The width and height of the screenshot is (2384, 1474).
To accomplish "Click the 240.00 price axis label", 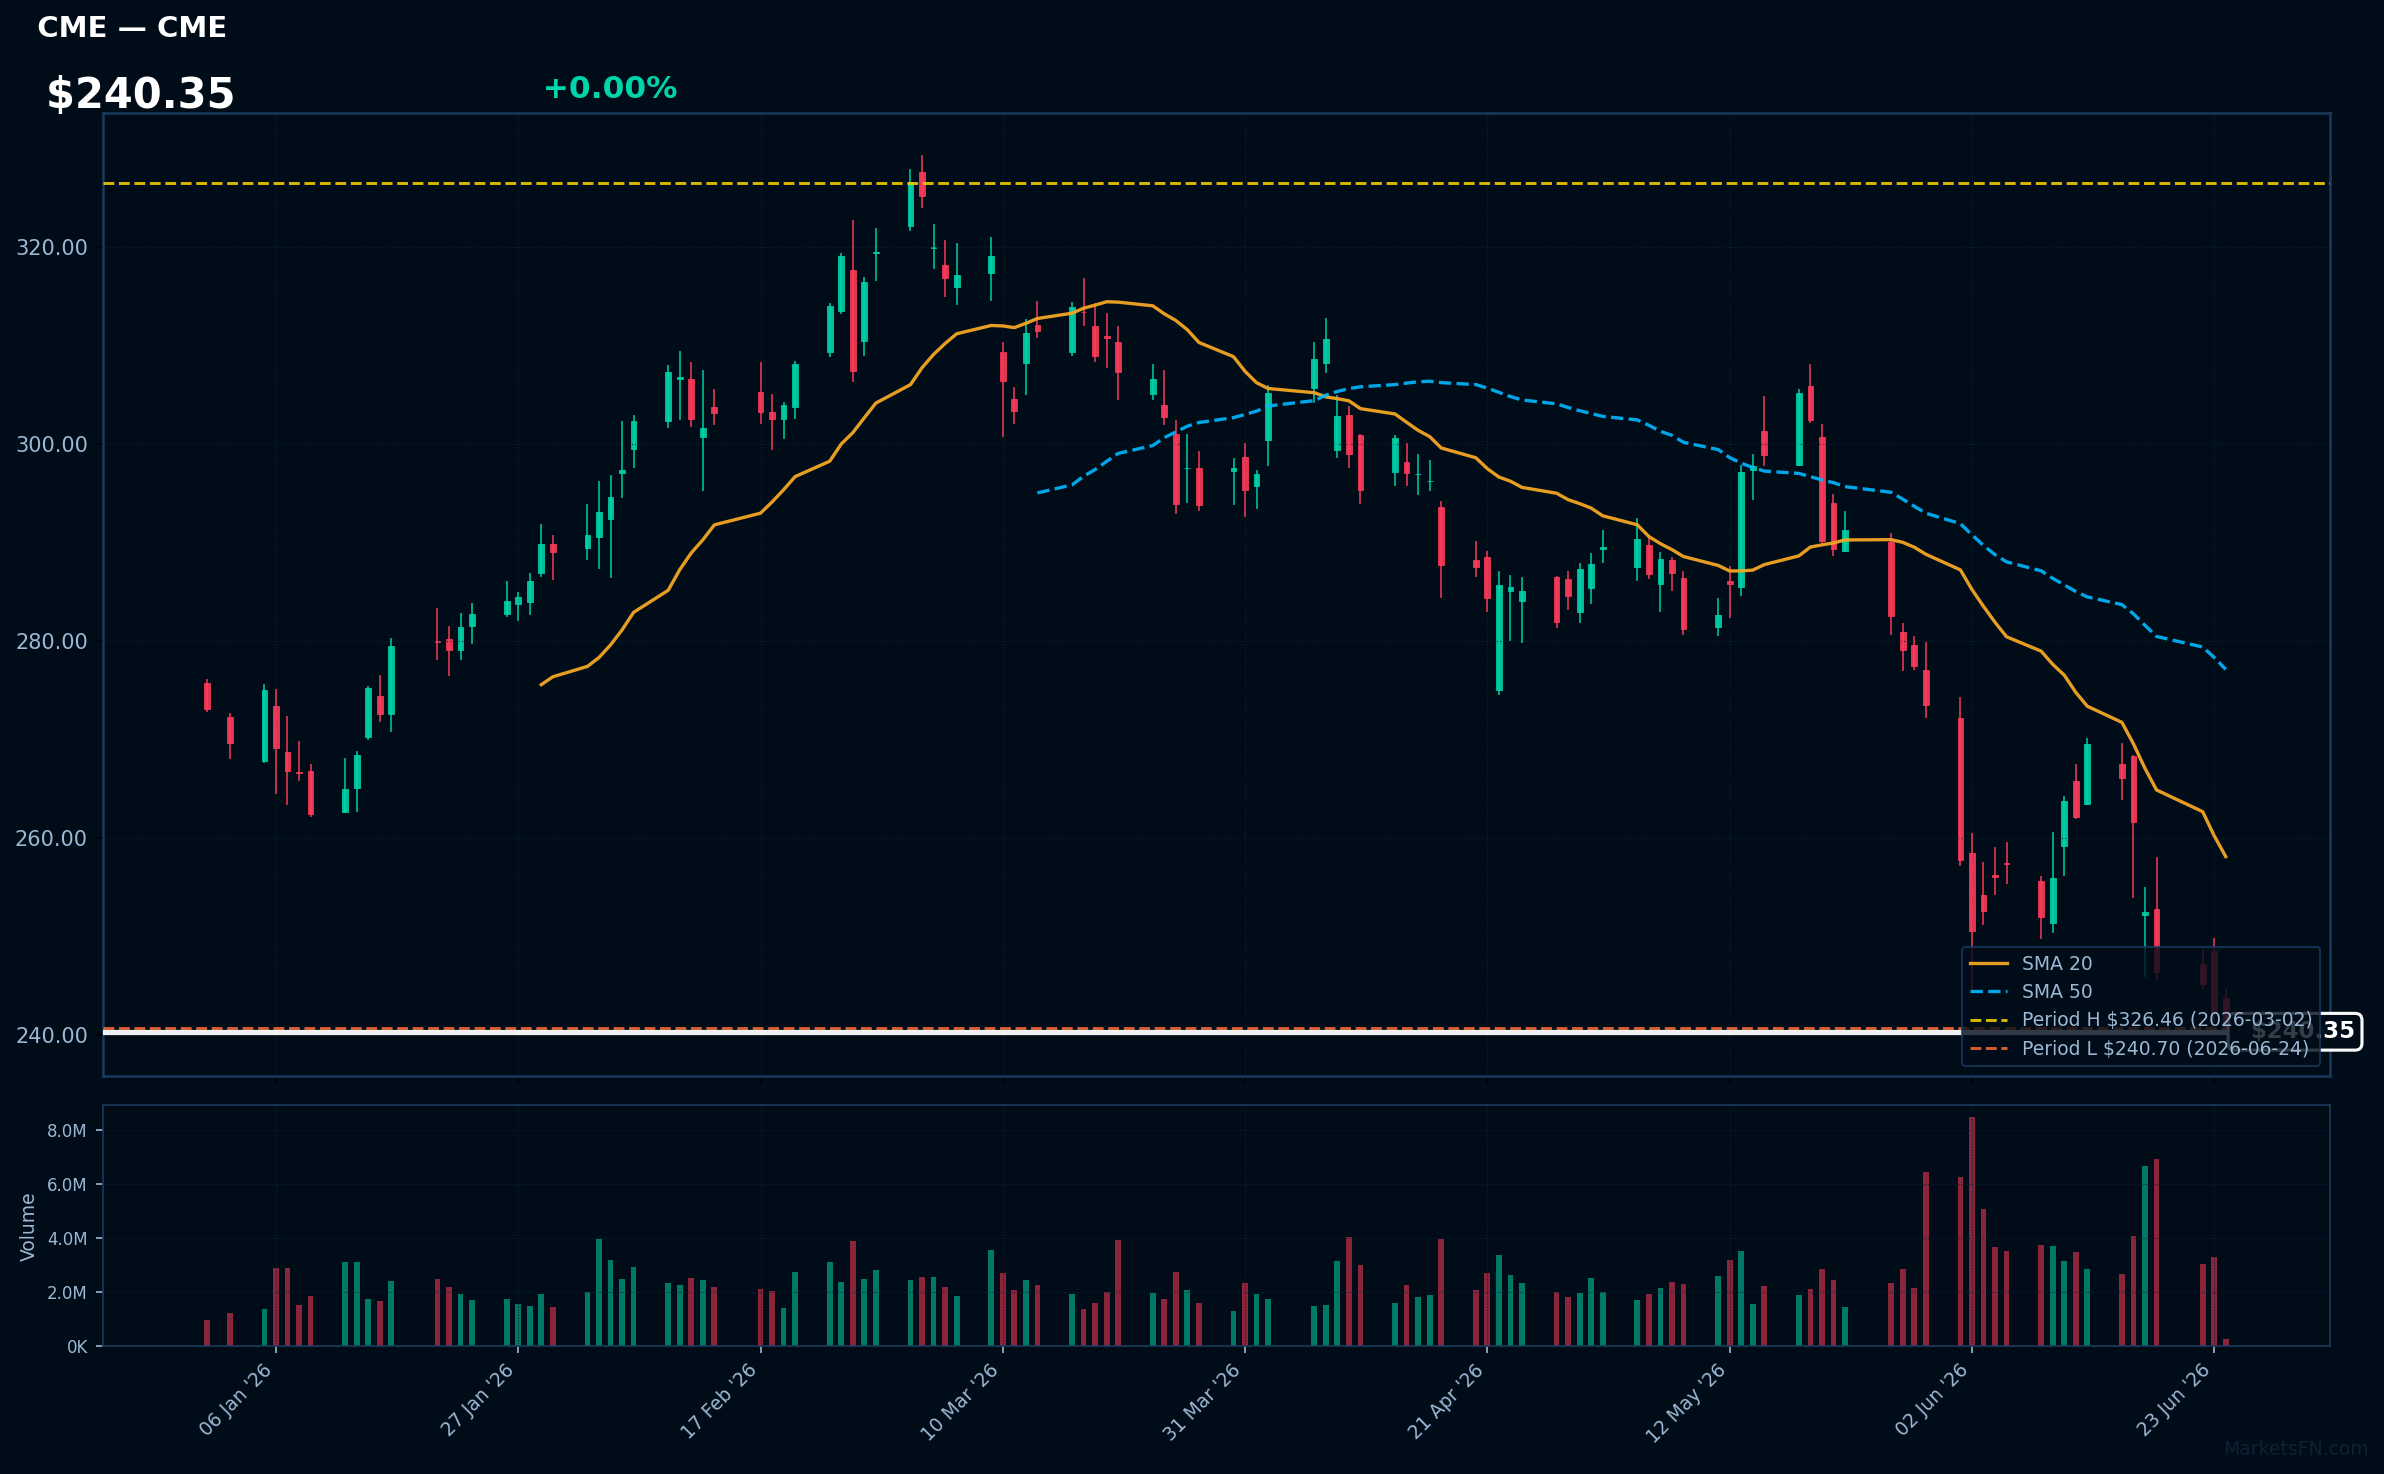I will (x=52, y=1036).
